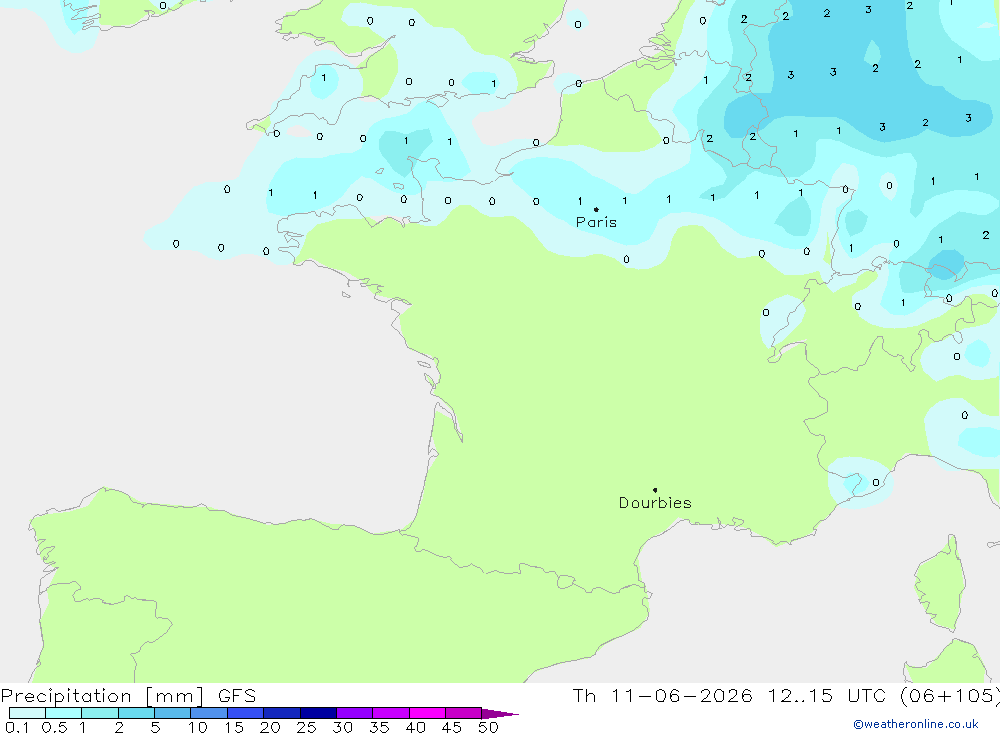Pick the 20–25 mm legend color swatch
1000x733 pixels.
(282, 713)
